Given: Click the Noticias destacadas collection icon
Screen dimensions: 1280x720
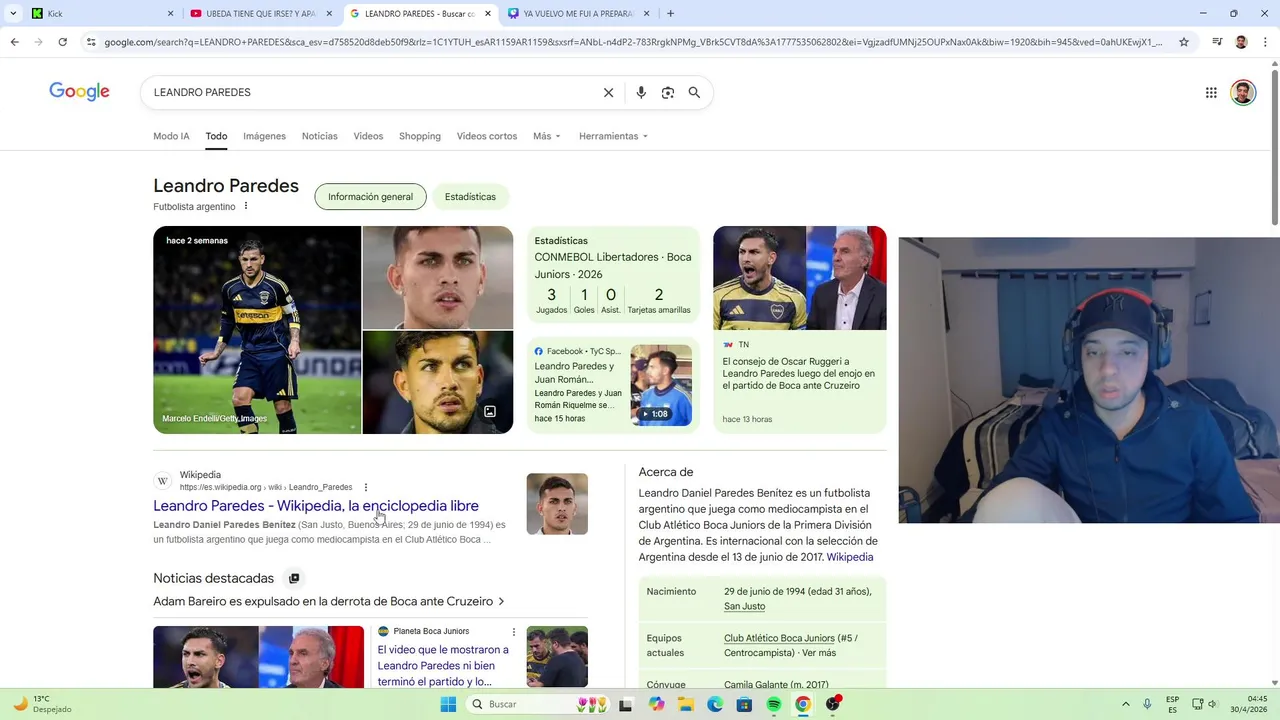Looking at the screenshot, I should pyautogui.click(x=294, y=578).
